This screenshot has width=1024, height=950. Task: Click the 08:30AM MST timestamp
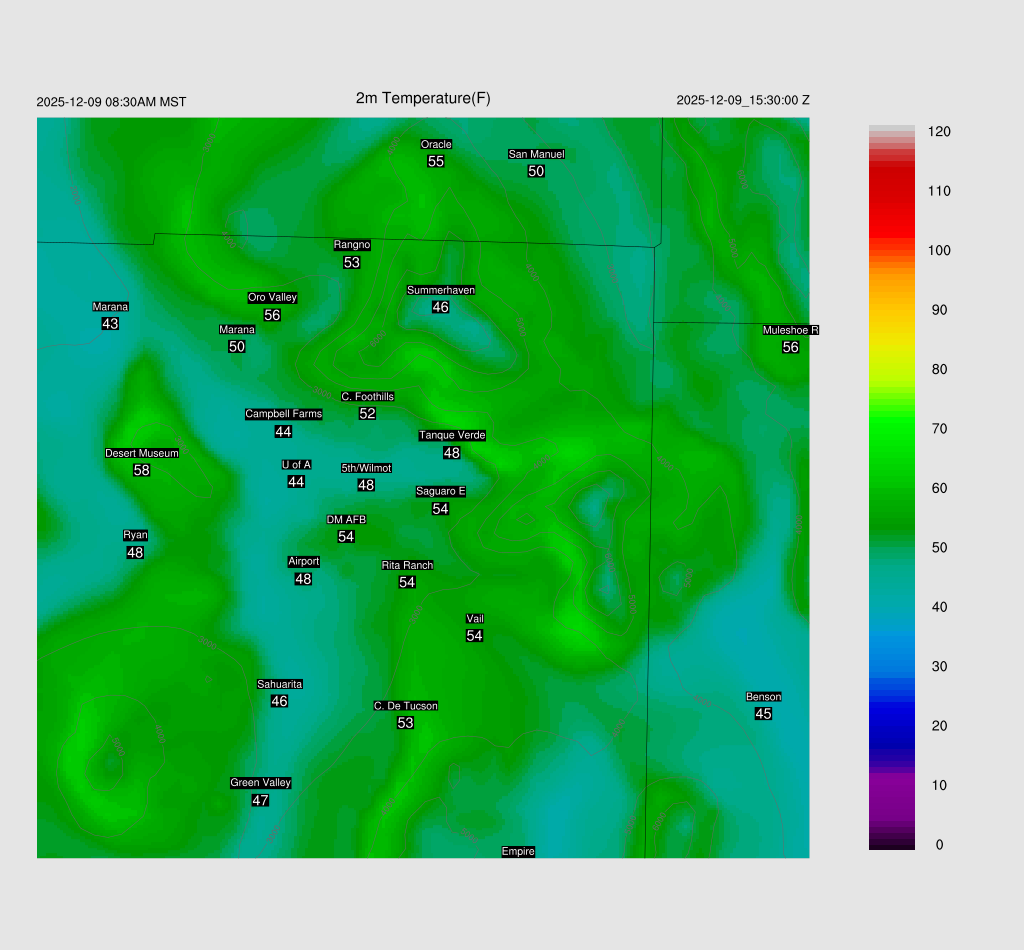click(111, 102)
